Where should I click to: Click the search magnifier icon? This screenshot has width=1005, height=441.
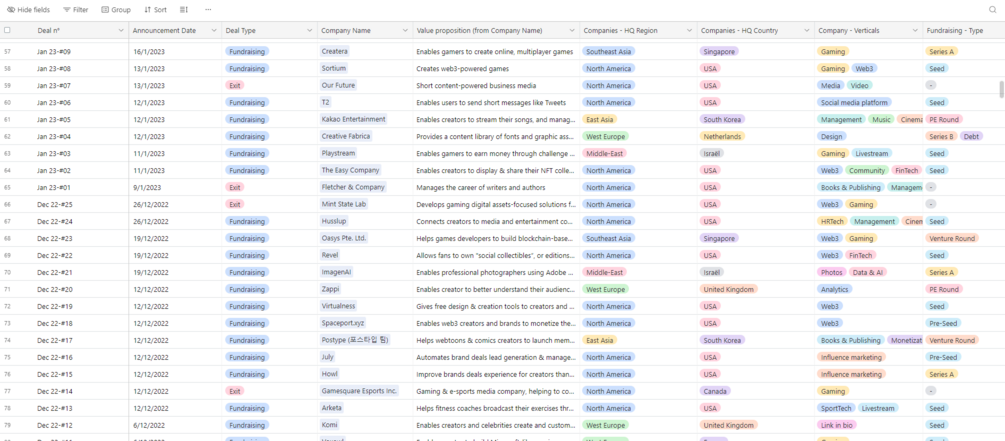point(993,10)
